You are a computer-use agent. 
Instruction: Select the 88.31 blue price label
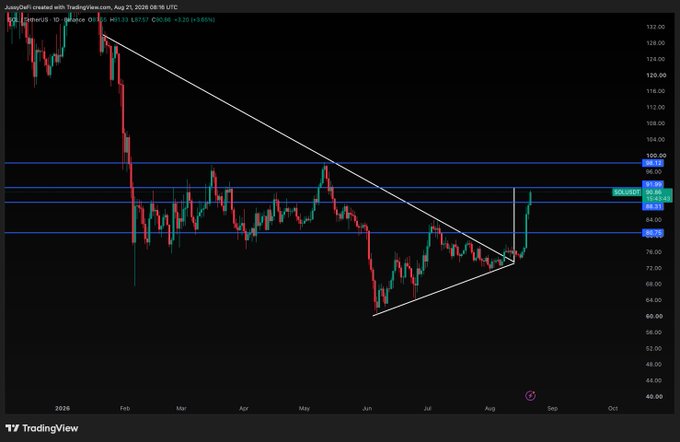(x=654, y=206)
